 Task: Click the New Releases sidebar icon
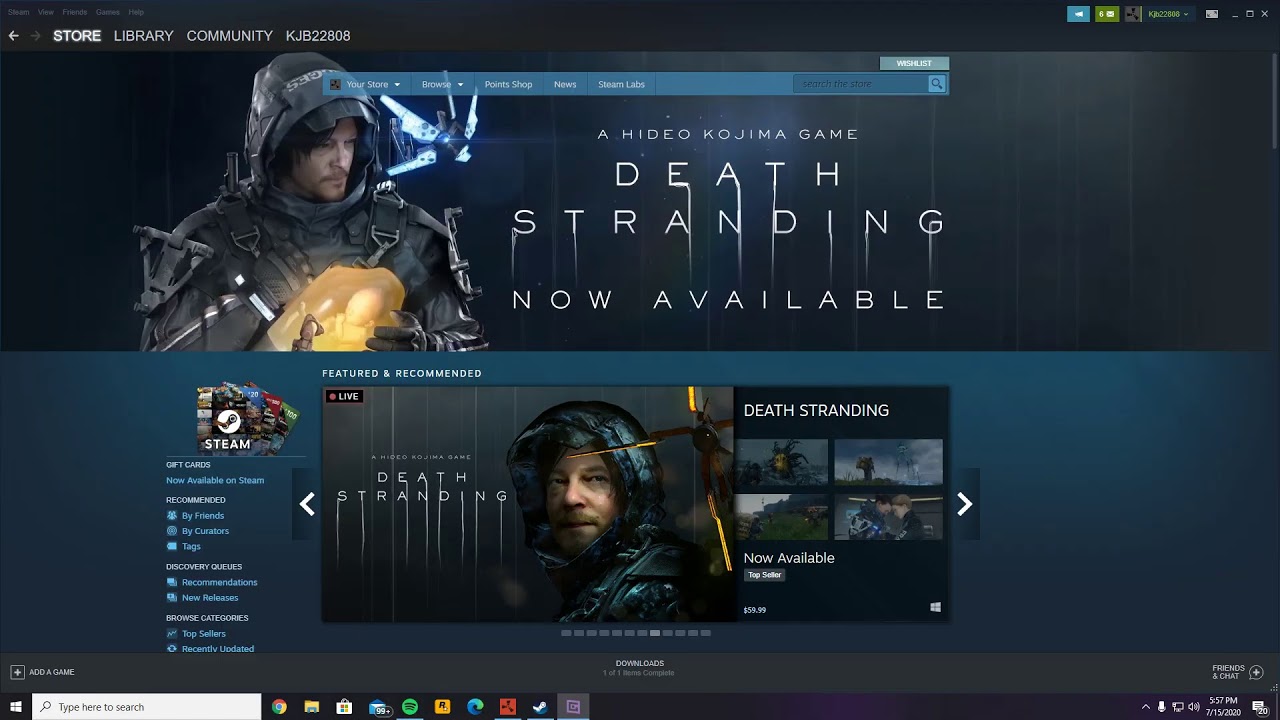pos(172,598)
